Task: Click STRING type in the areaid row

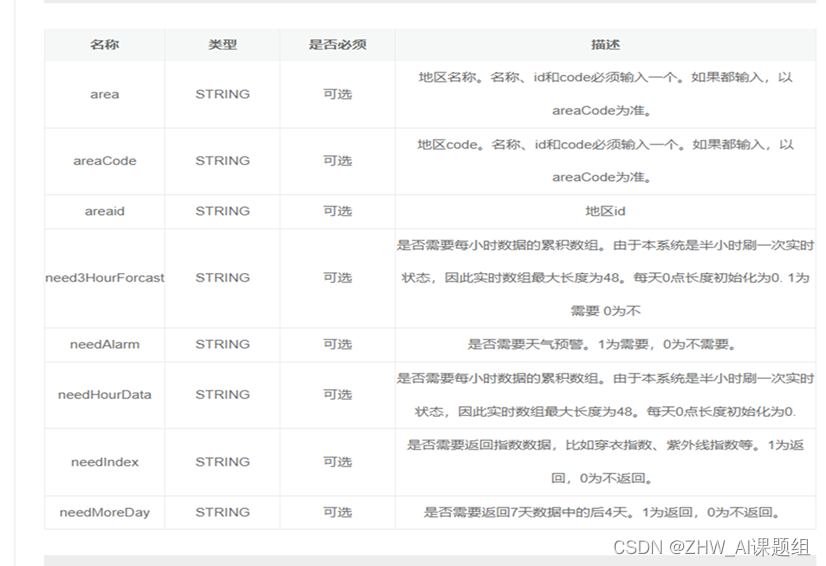Action: point(222,211)
